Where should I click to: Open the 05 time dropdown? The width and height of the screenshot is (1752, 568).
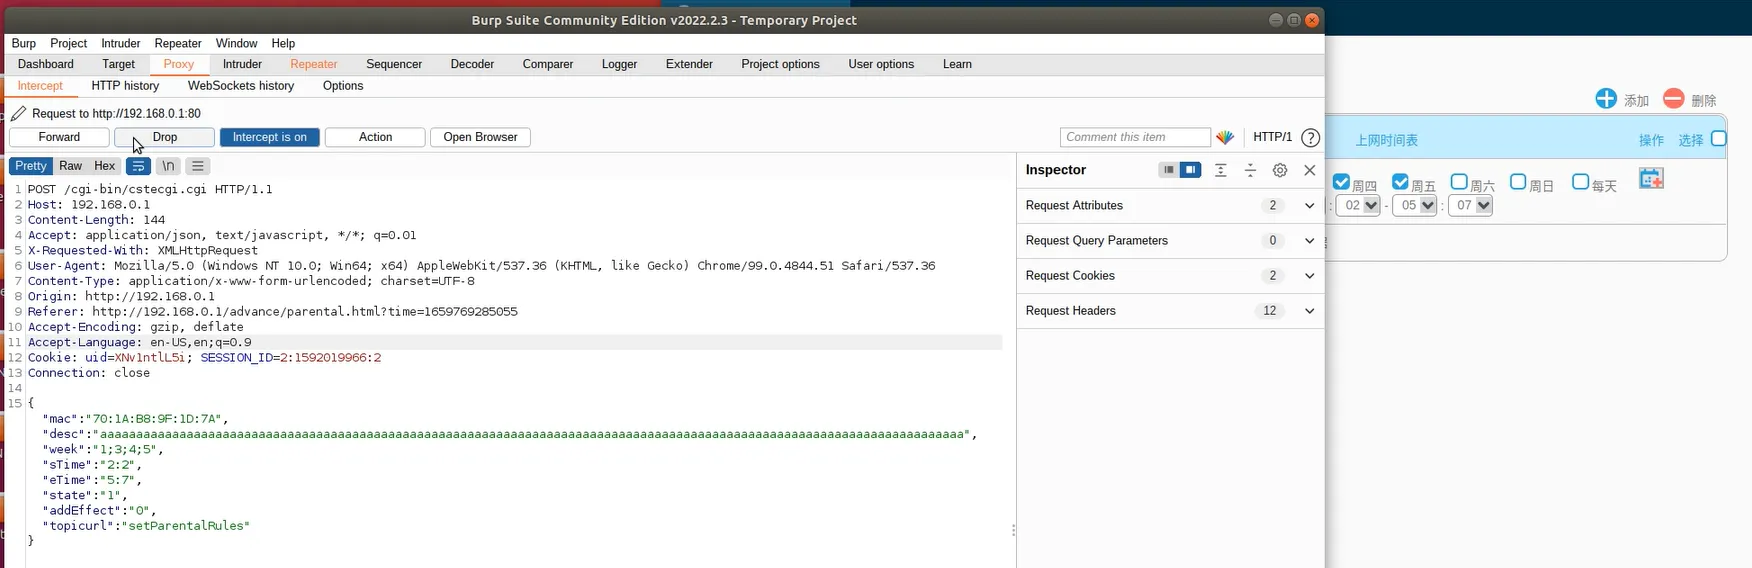point(1415,205)
